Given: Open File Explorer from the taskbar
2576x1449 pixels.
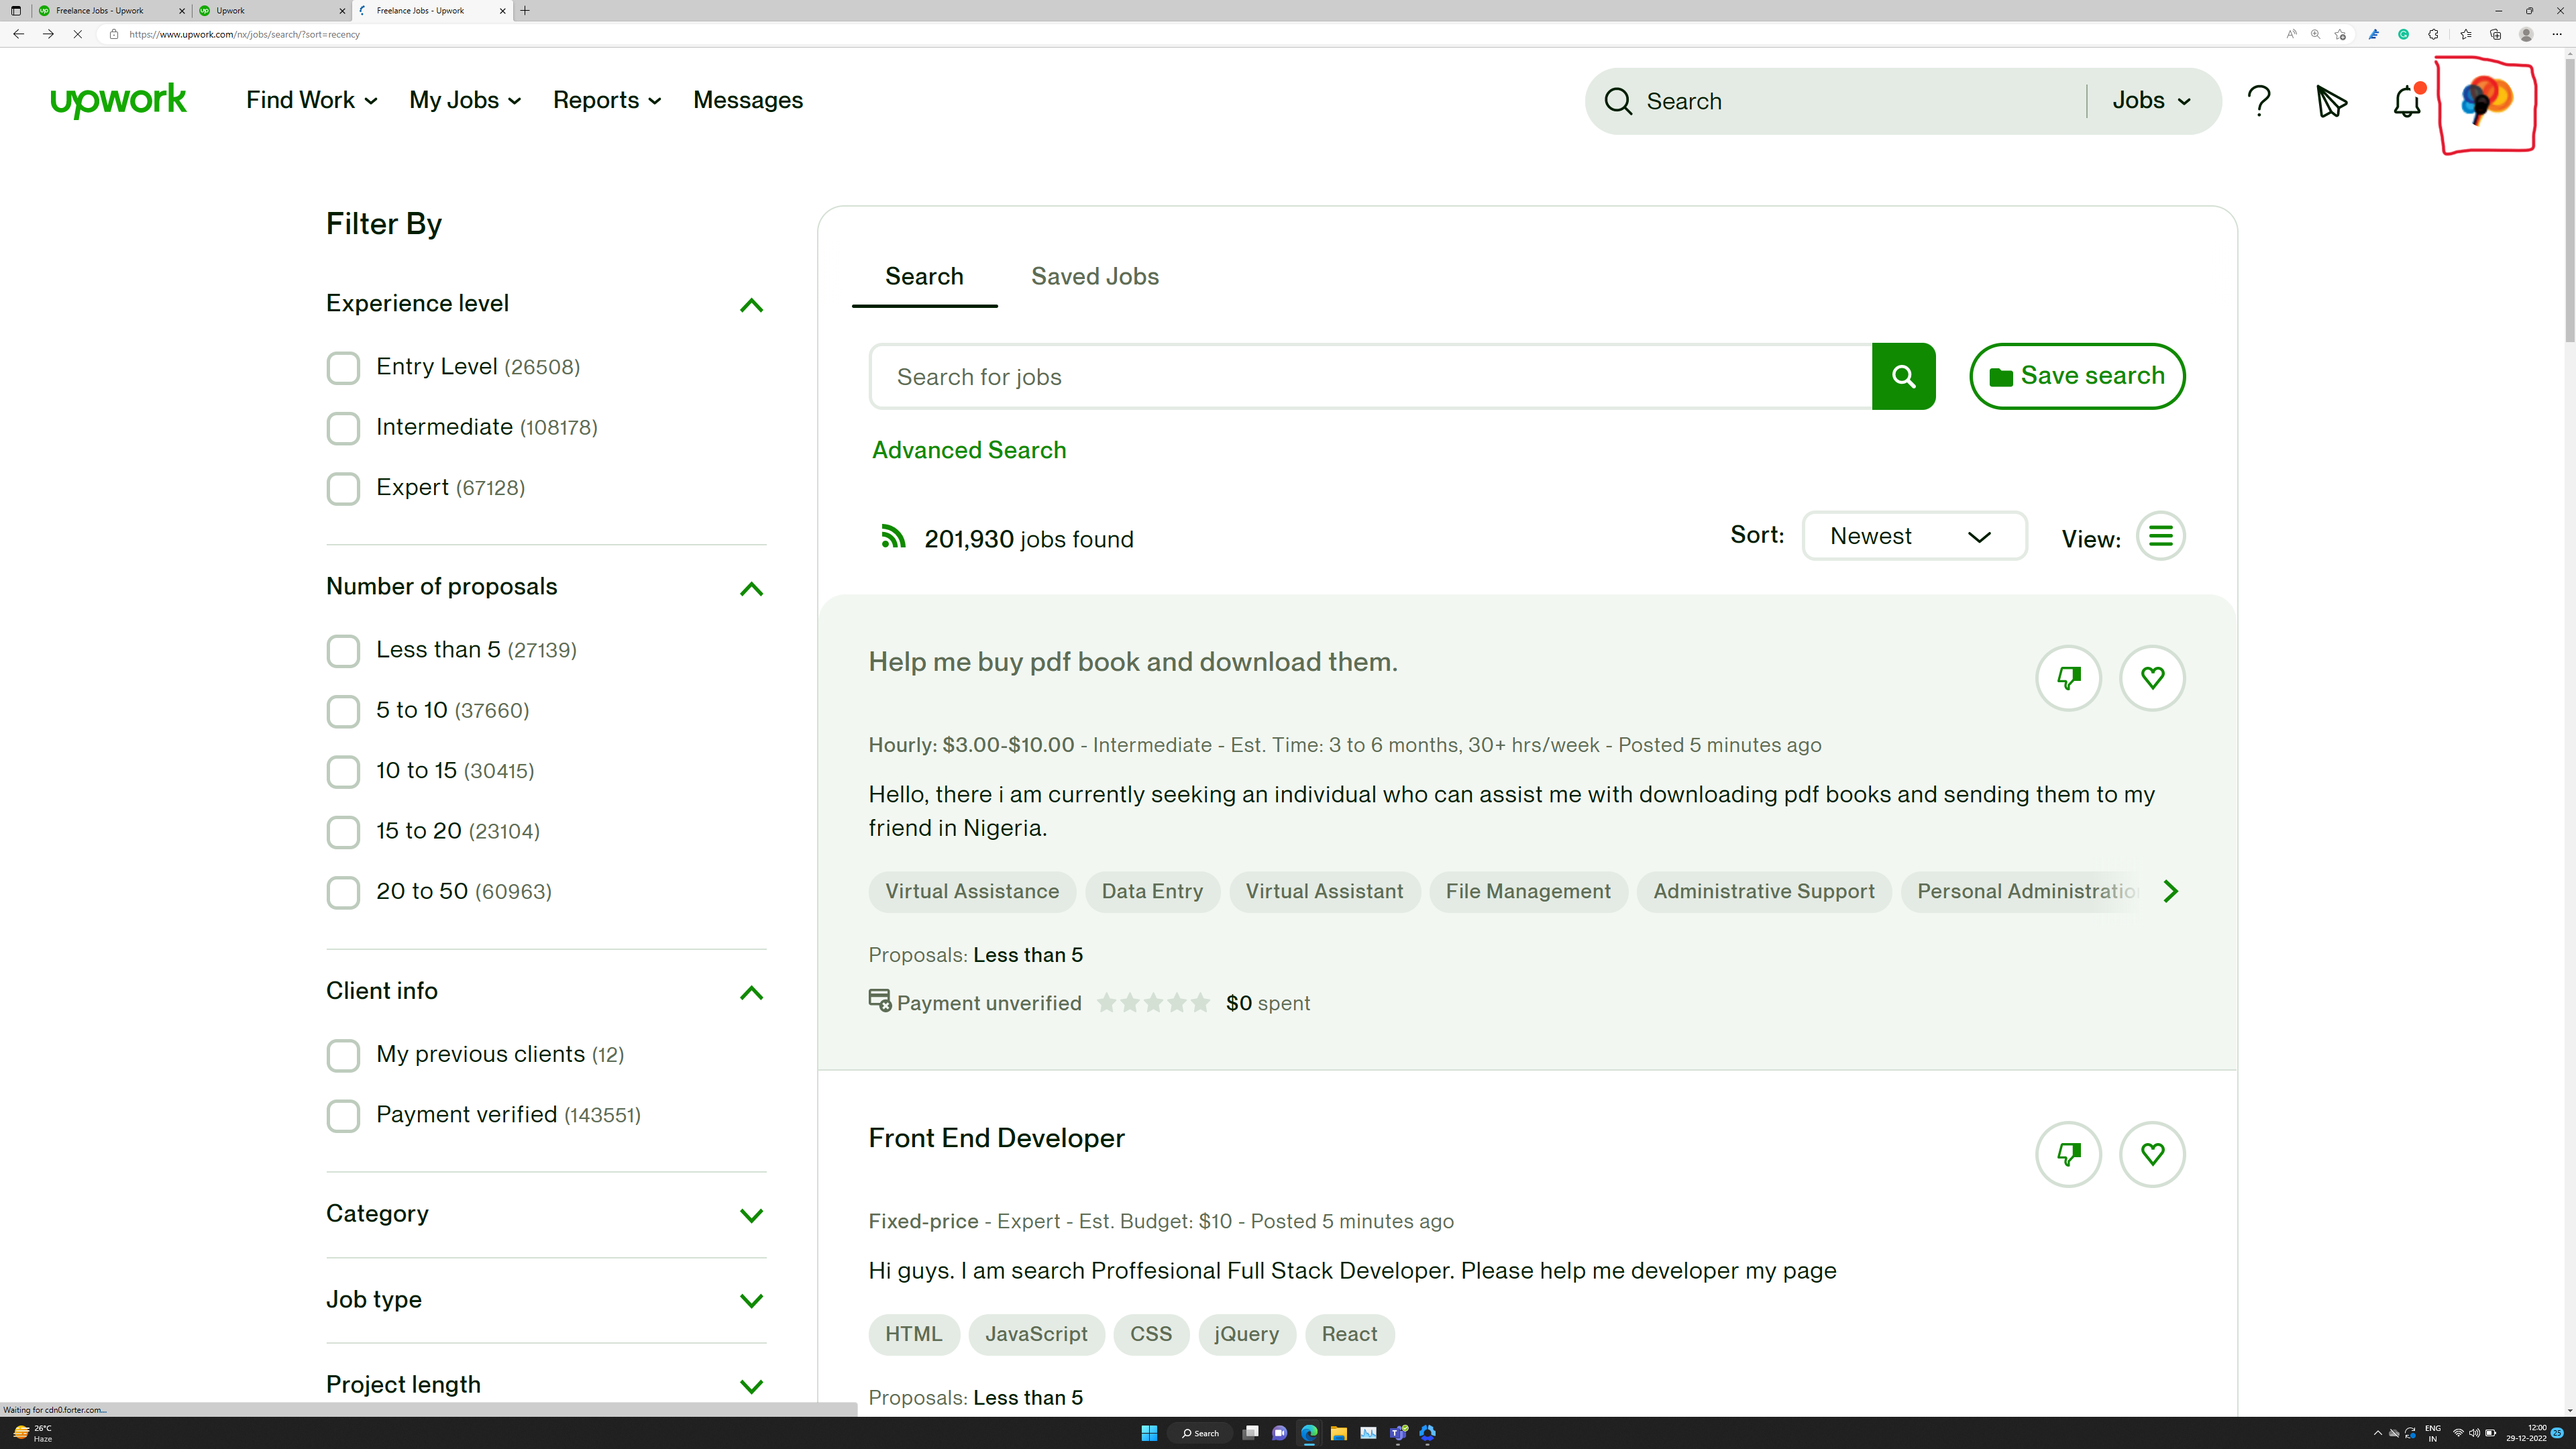Looking at the screenshot, I should click(1338, 1433).
